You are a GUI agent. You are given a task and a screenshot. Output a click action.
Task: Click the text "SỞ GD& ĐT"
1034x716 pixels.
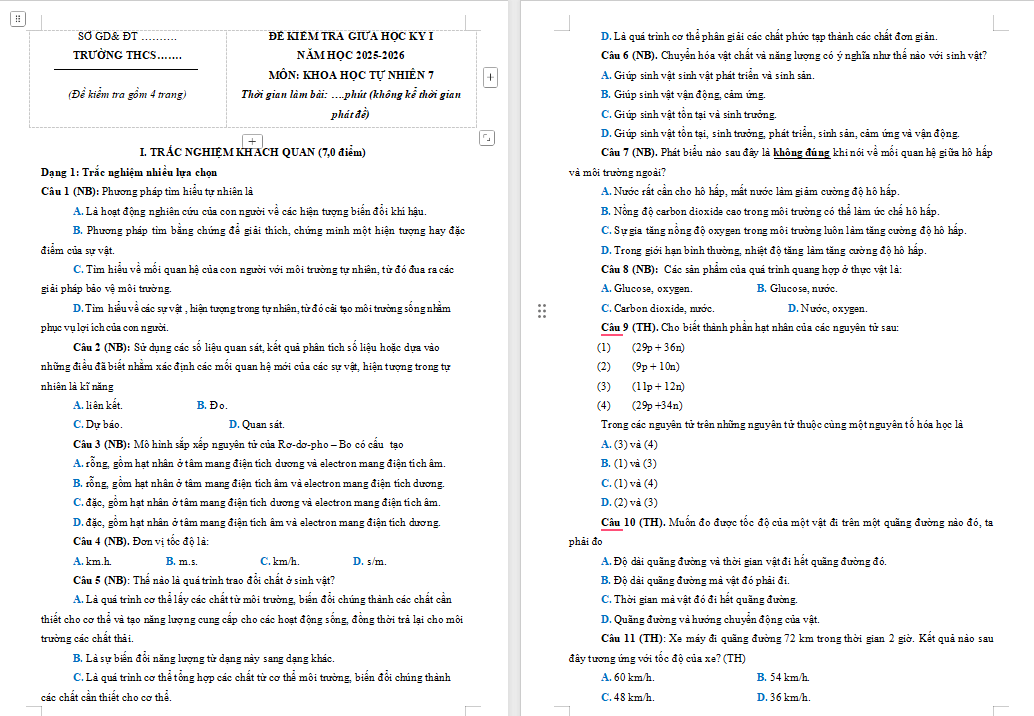[107, 36]
